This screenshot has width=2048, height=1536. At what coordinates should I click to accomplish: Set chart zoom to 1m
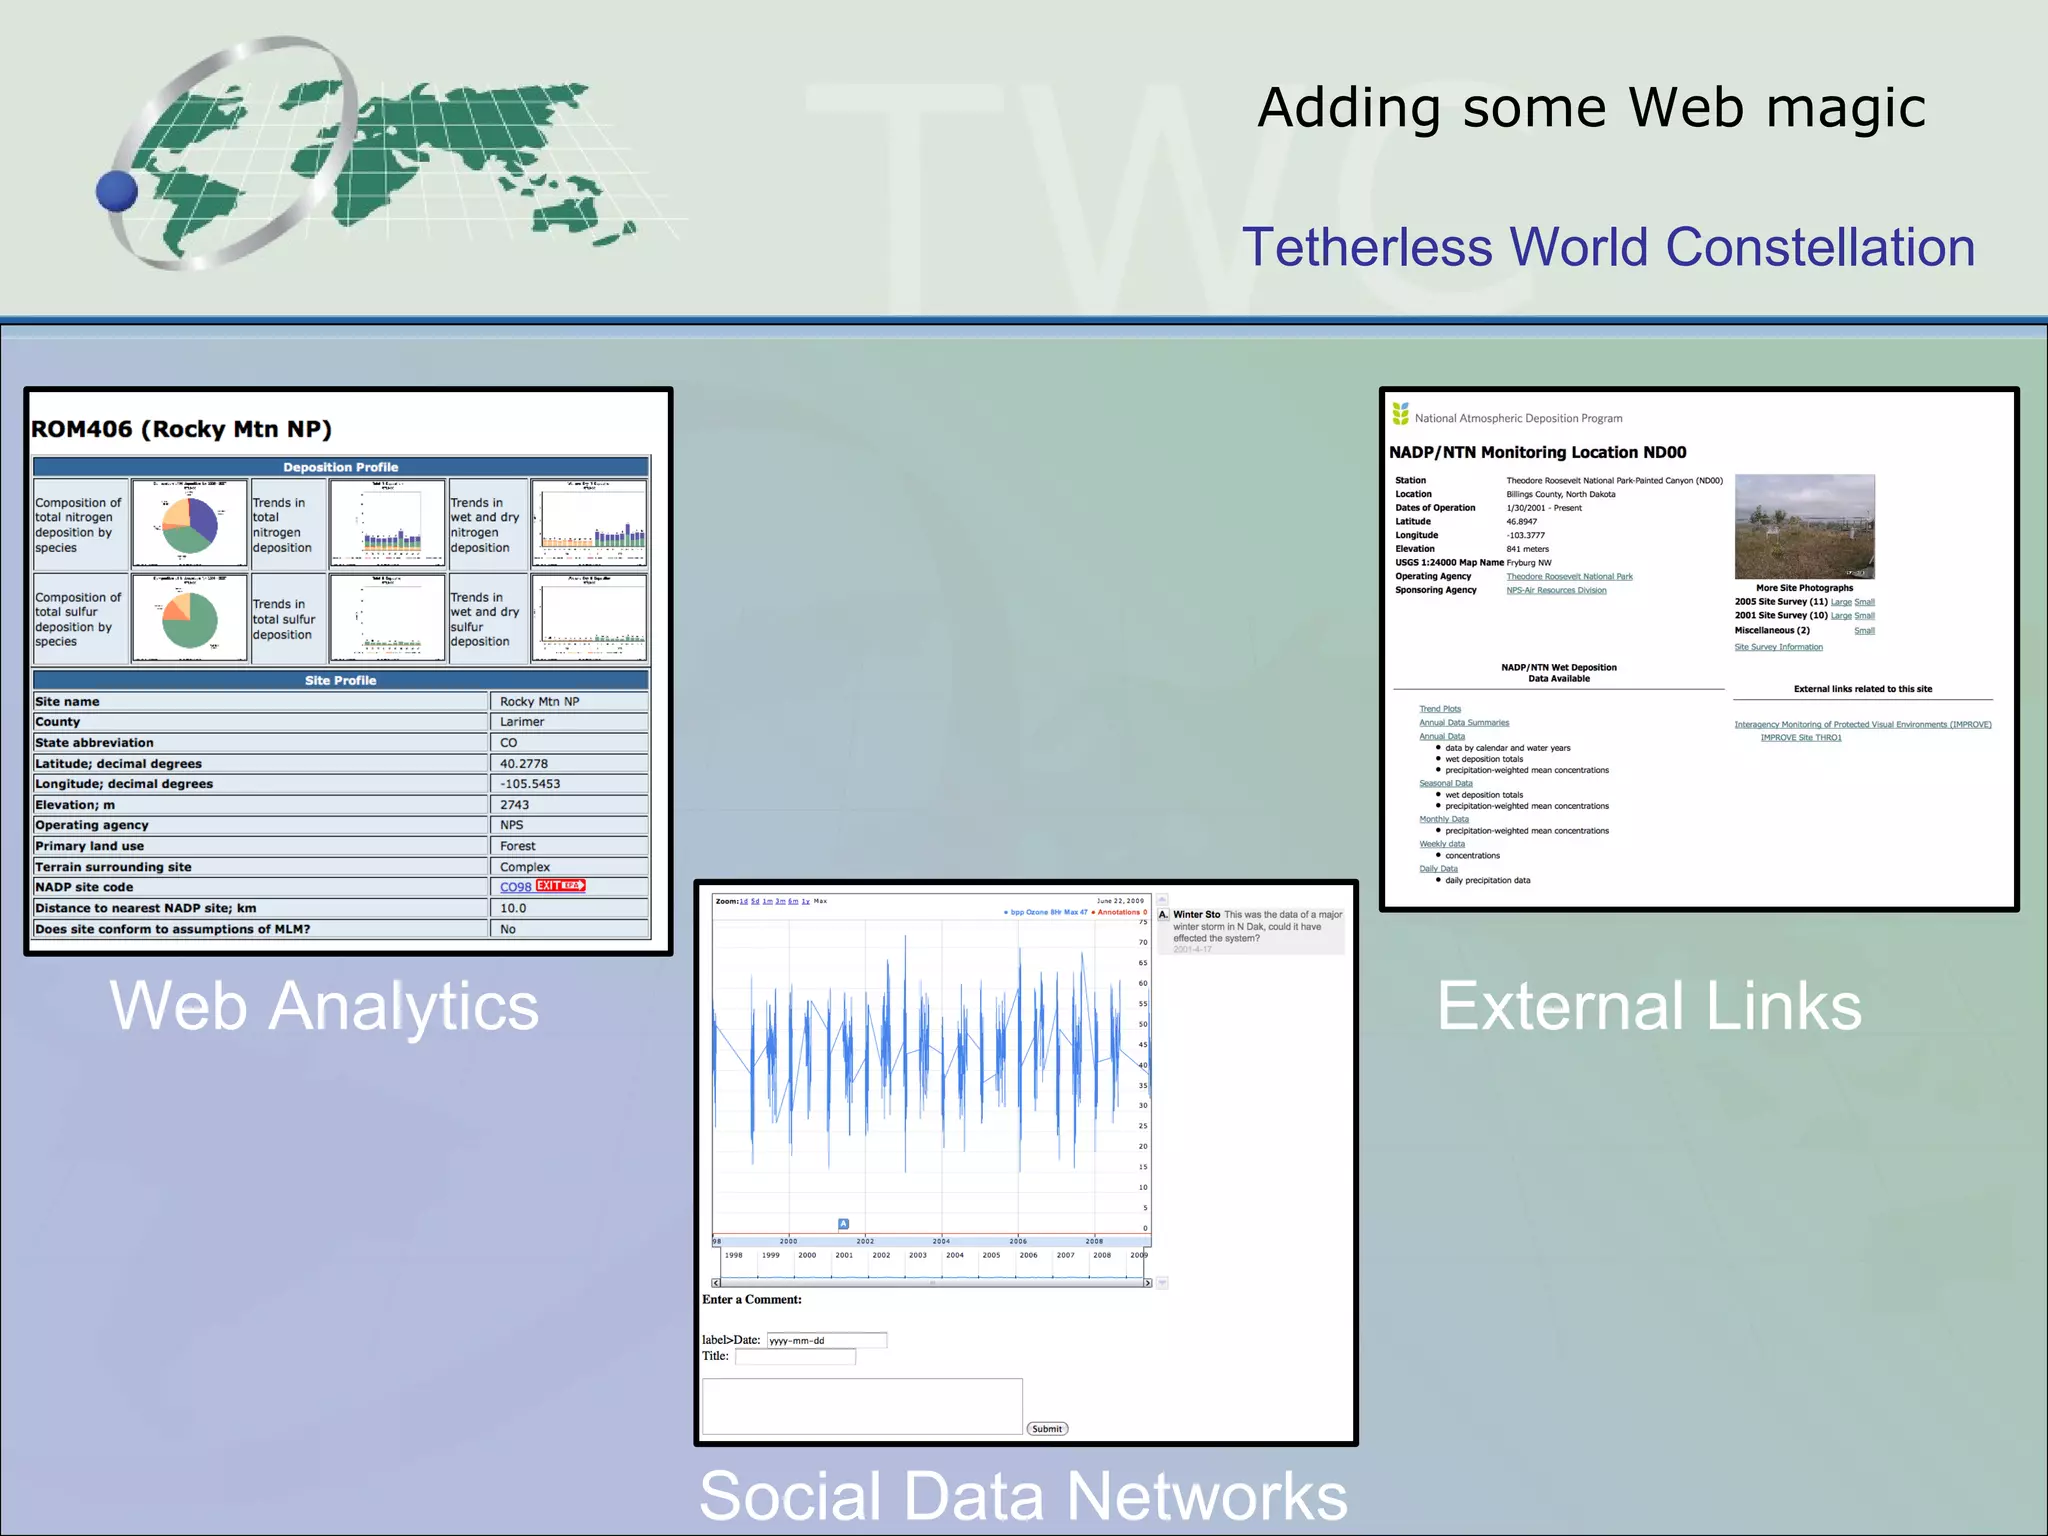768,901
